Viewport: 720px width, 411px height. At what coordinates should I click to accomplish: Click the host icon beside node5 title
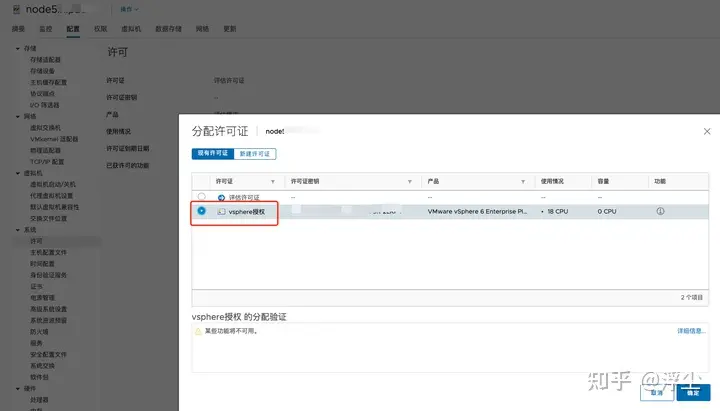pyautogui.click(x=16, y=9)
